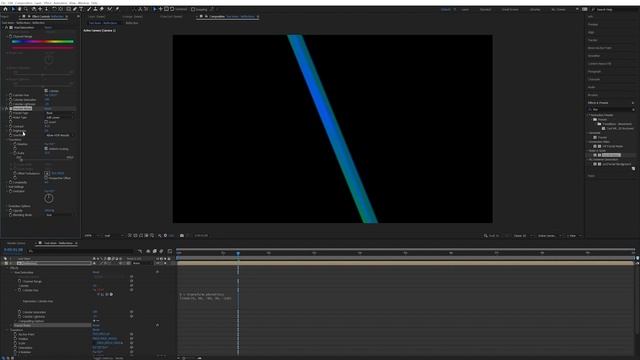
Task: Select the Brush tool
Action: coord(89,9)
